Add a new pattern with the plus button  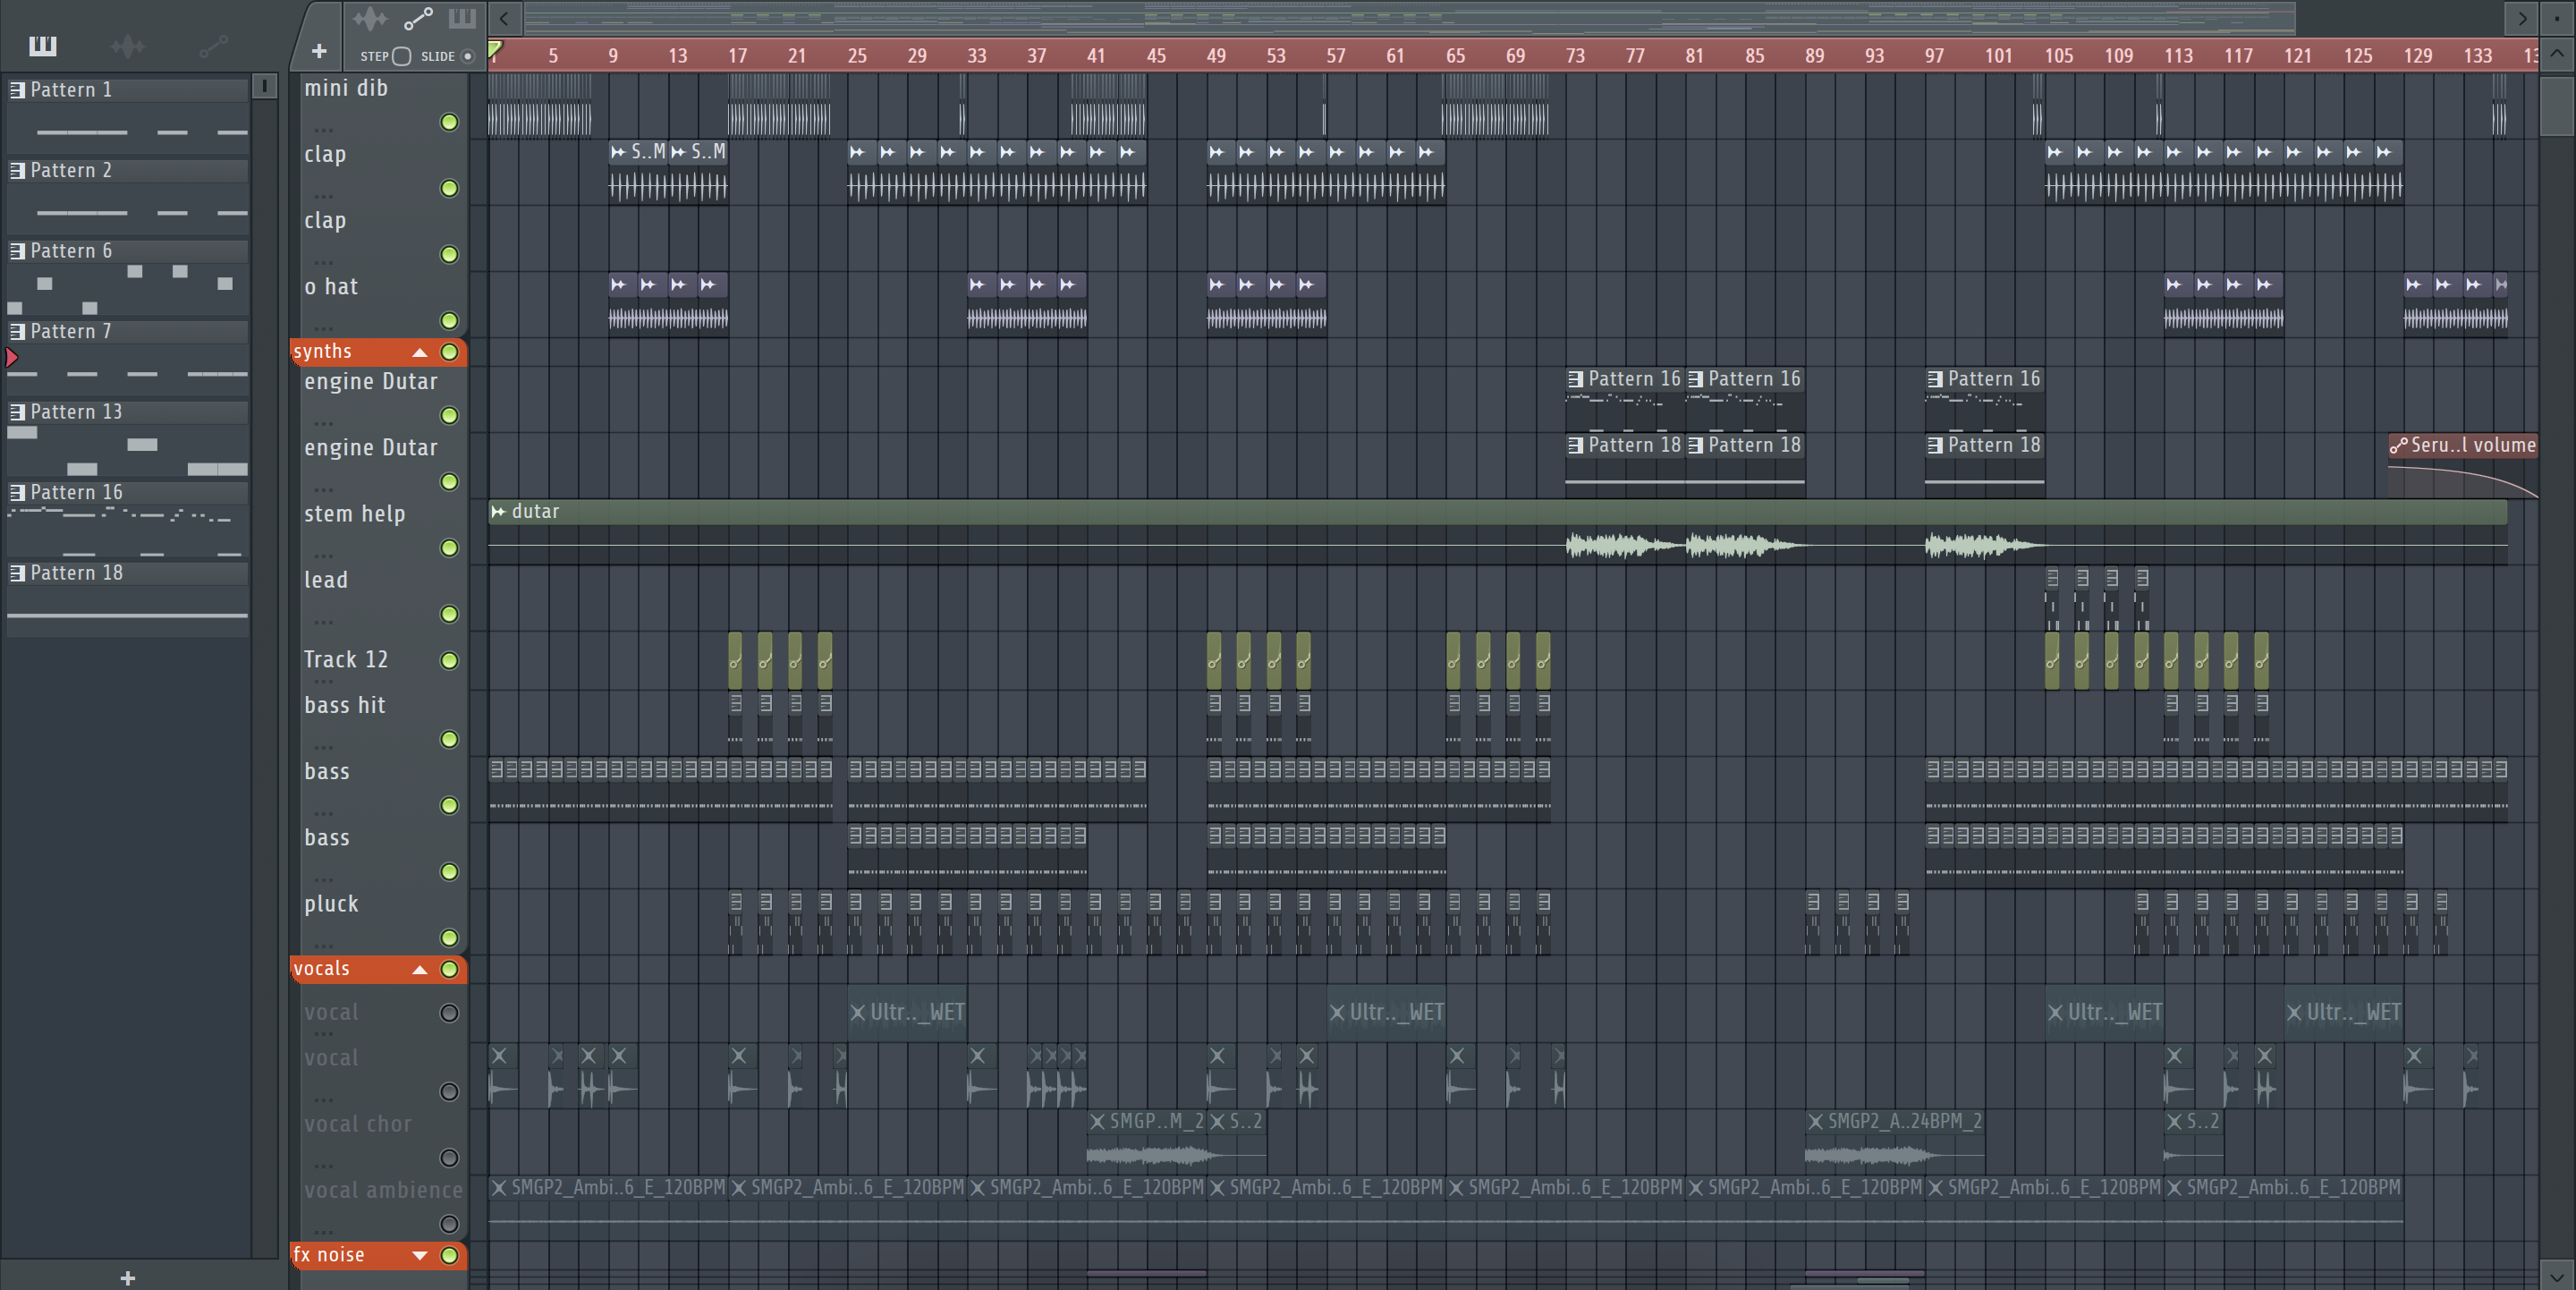point(127,1277)
